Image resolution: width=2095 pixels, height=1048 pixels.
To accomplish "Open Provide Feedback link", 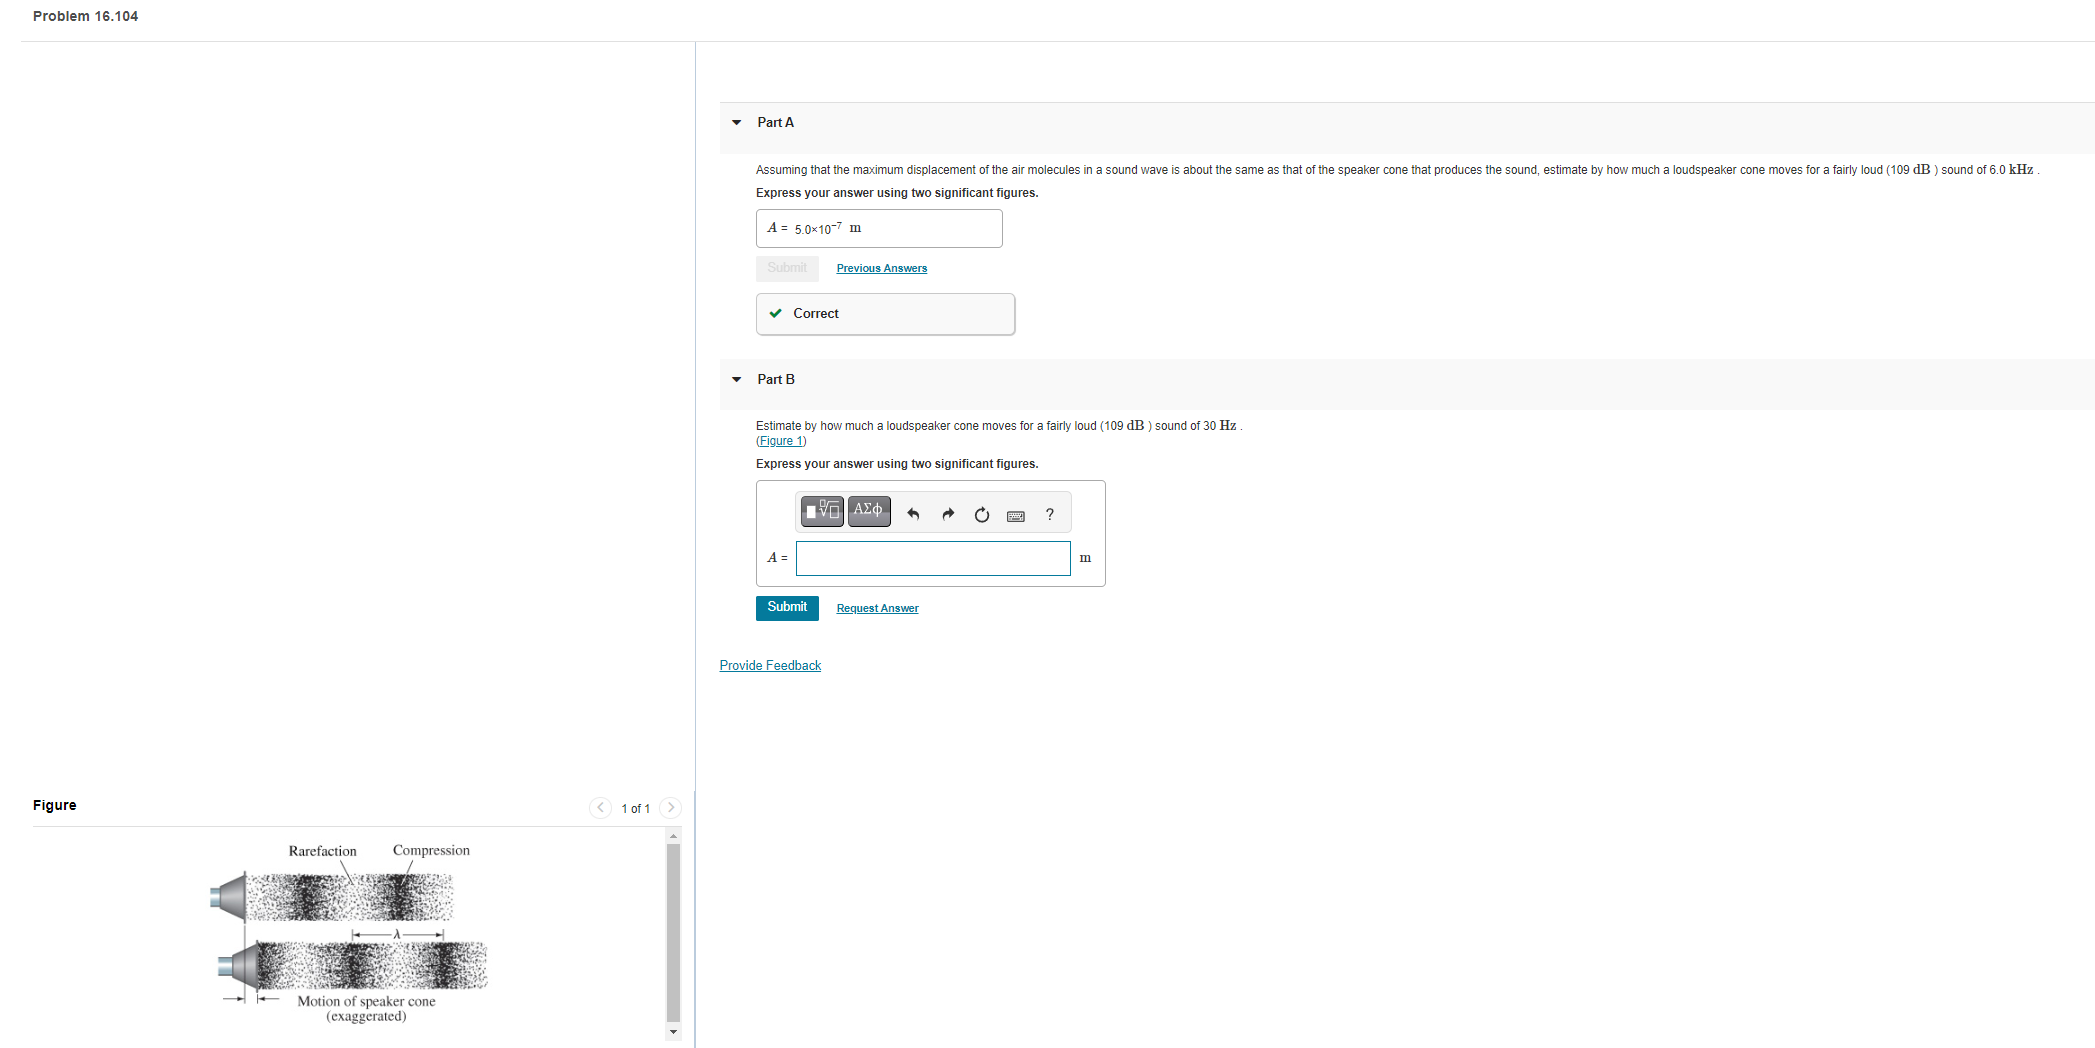I will coord(770,665).
